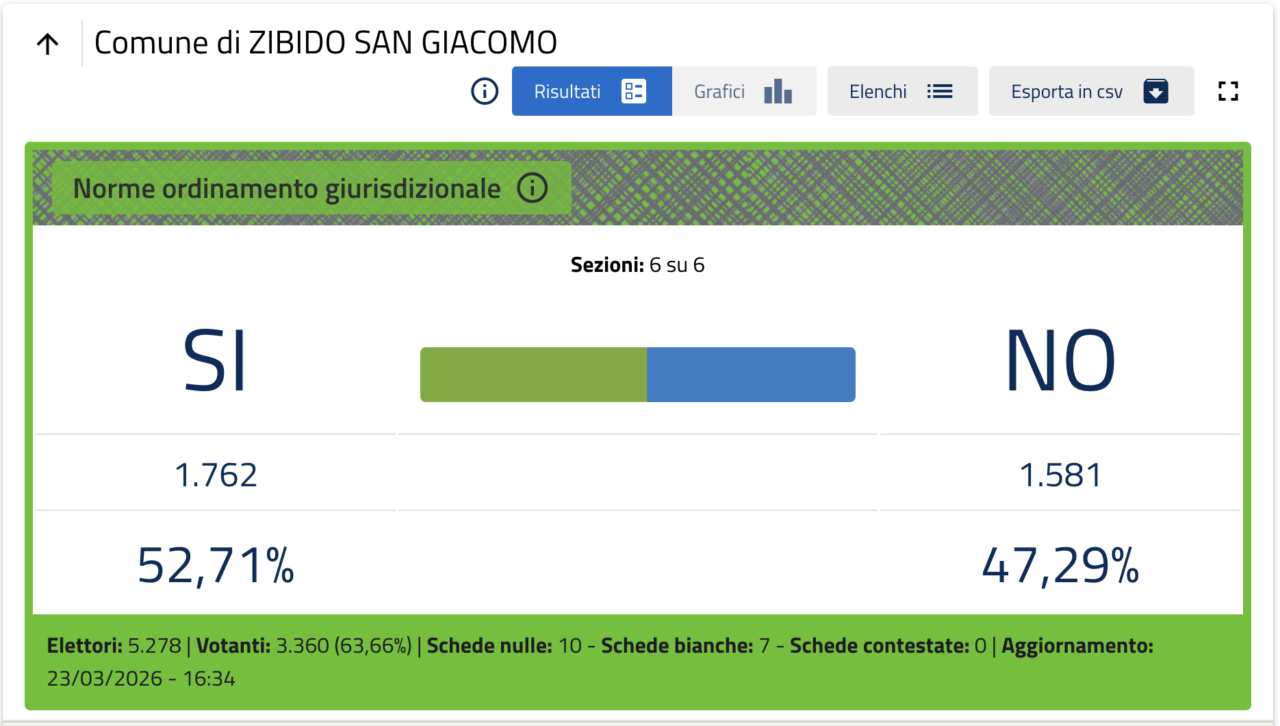Switch to the Grafici view
This screenshot has width=1280, height=726.
click(743, 92)
